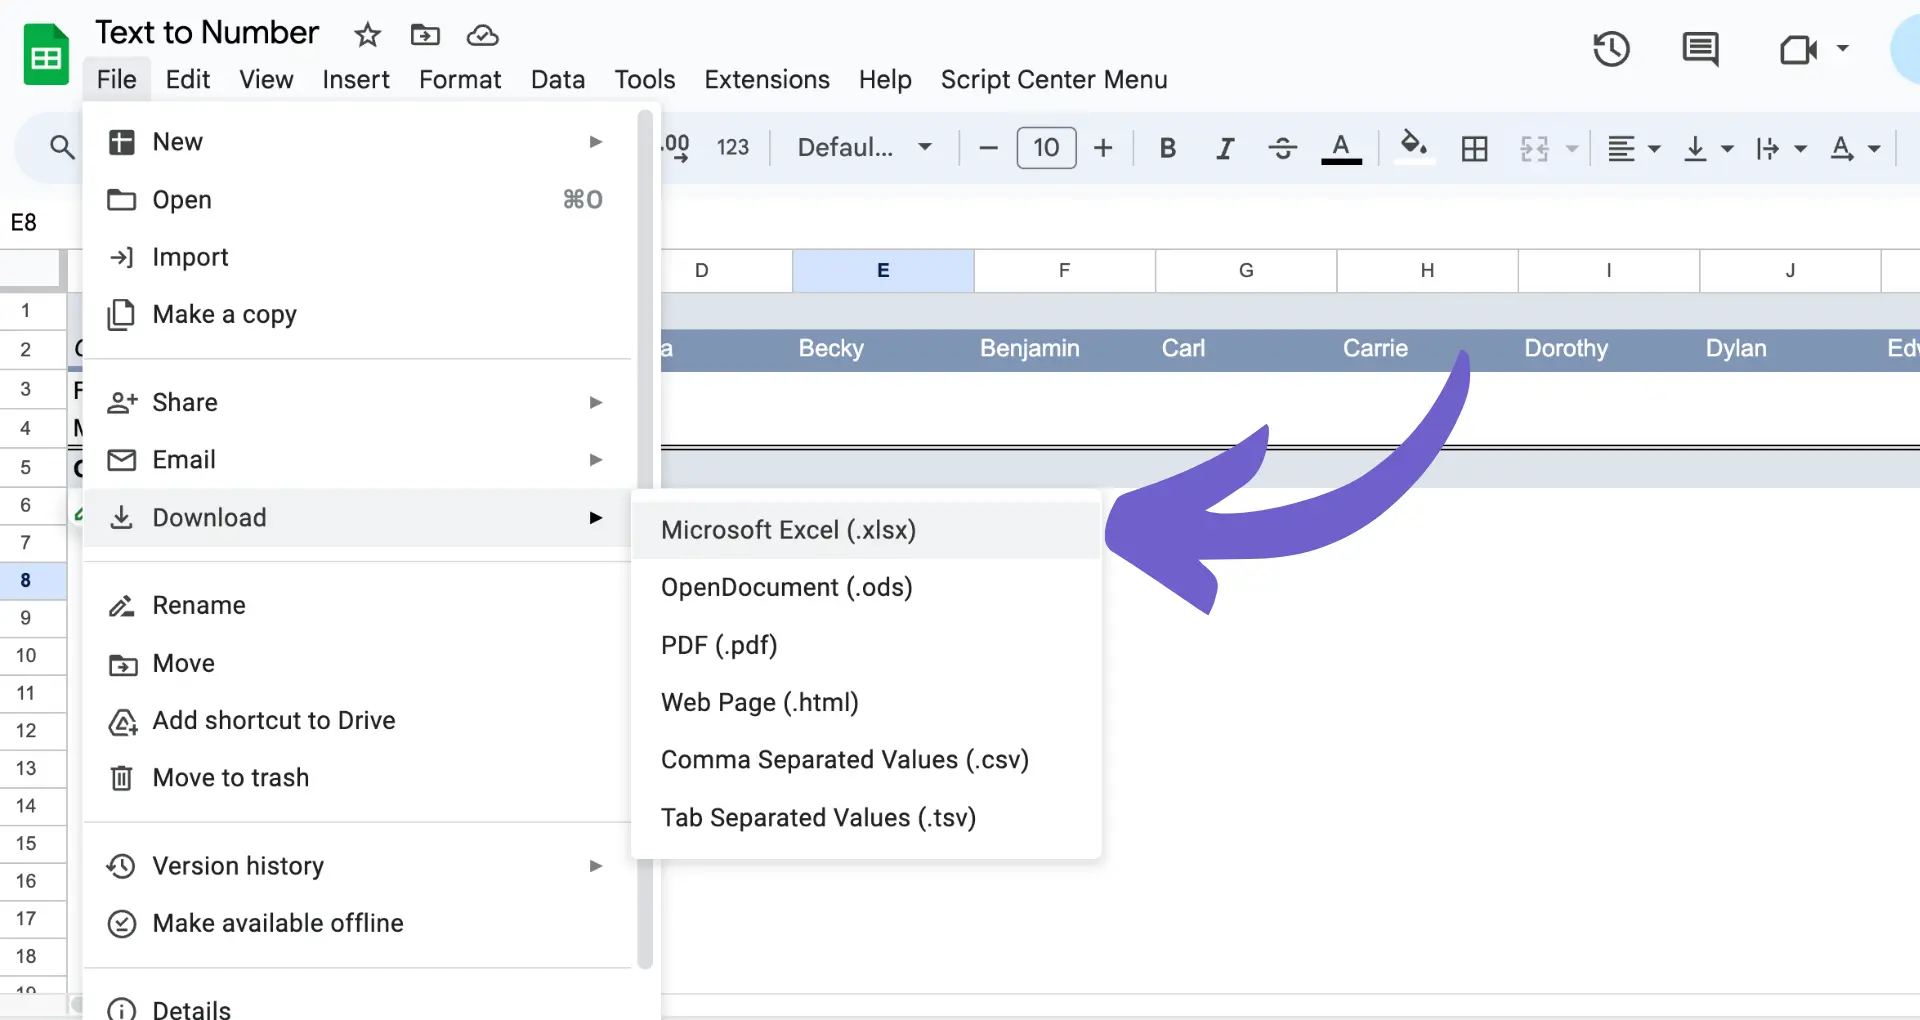Viewport: 1920px width, 1020px height.
Task: Expand the Share submenu
Action: [x=357, y=402]
